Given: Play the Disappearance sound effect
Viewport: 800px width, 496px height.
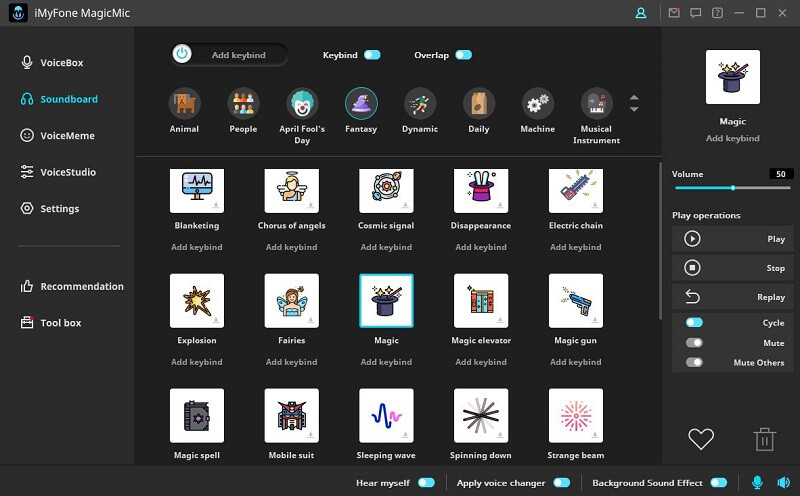Looking at the screenshot, I should point(481,190).
